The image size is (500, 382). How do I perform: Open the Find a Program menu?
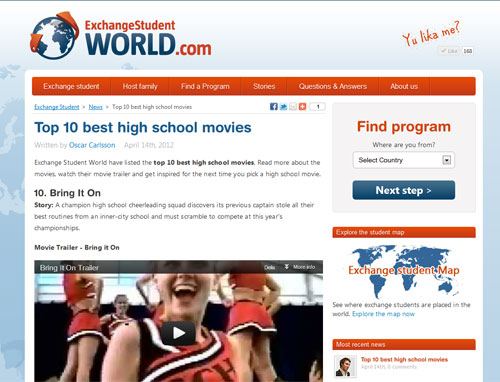click(205, 86)
